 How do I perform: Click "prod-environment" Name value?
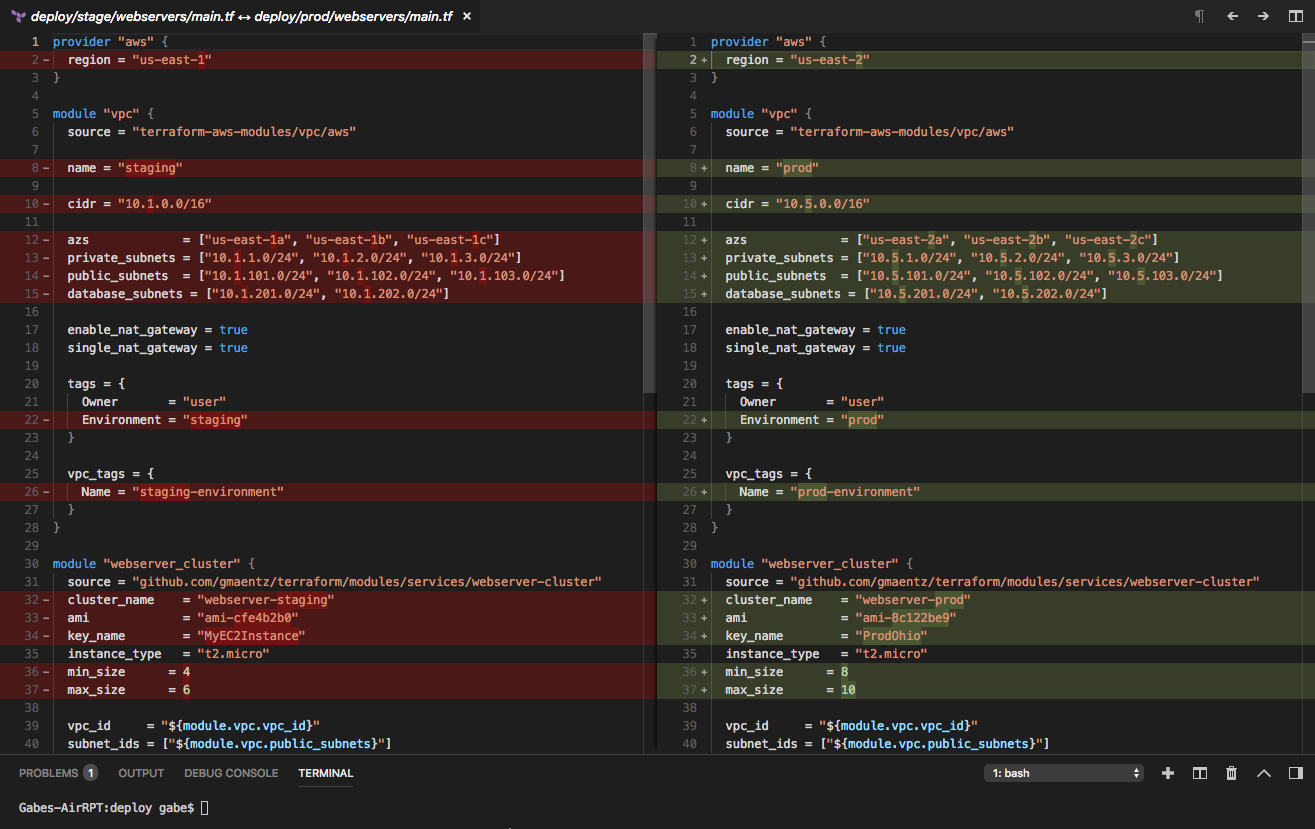(855, 492)
